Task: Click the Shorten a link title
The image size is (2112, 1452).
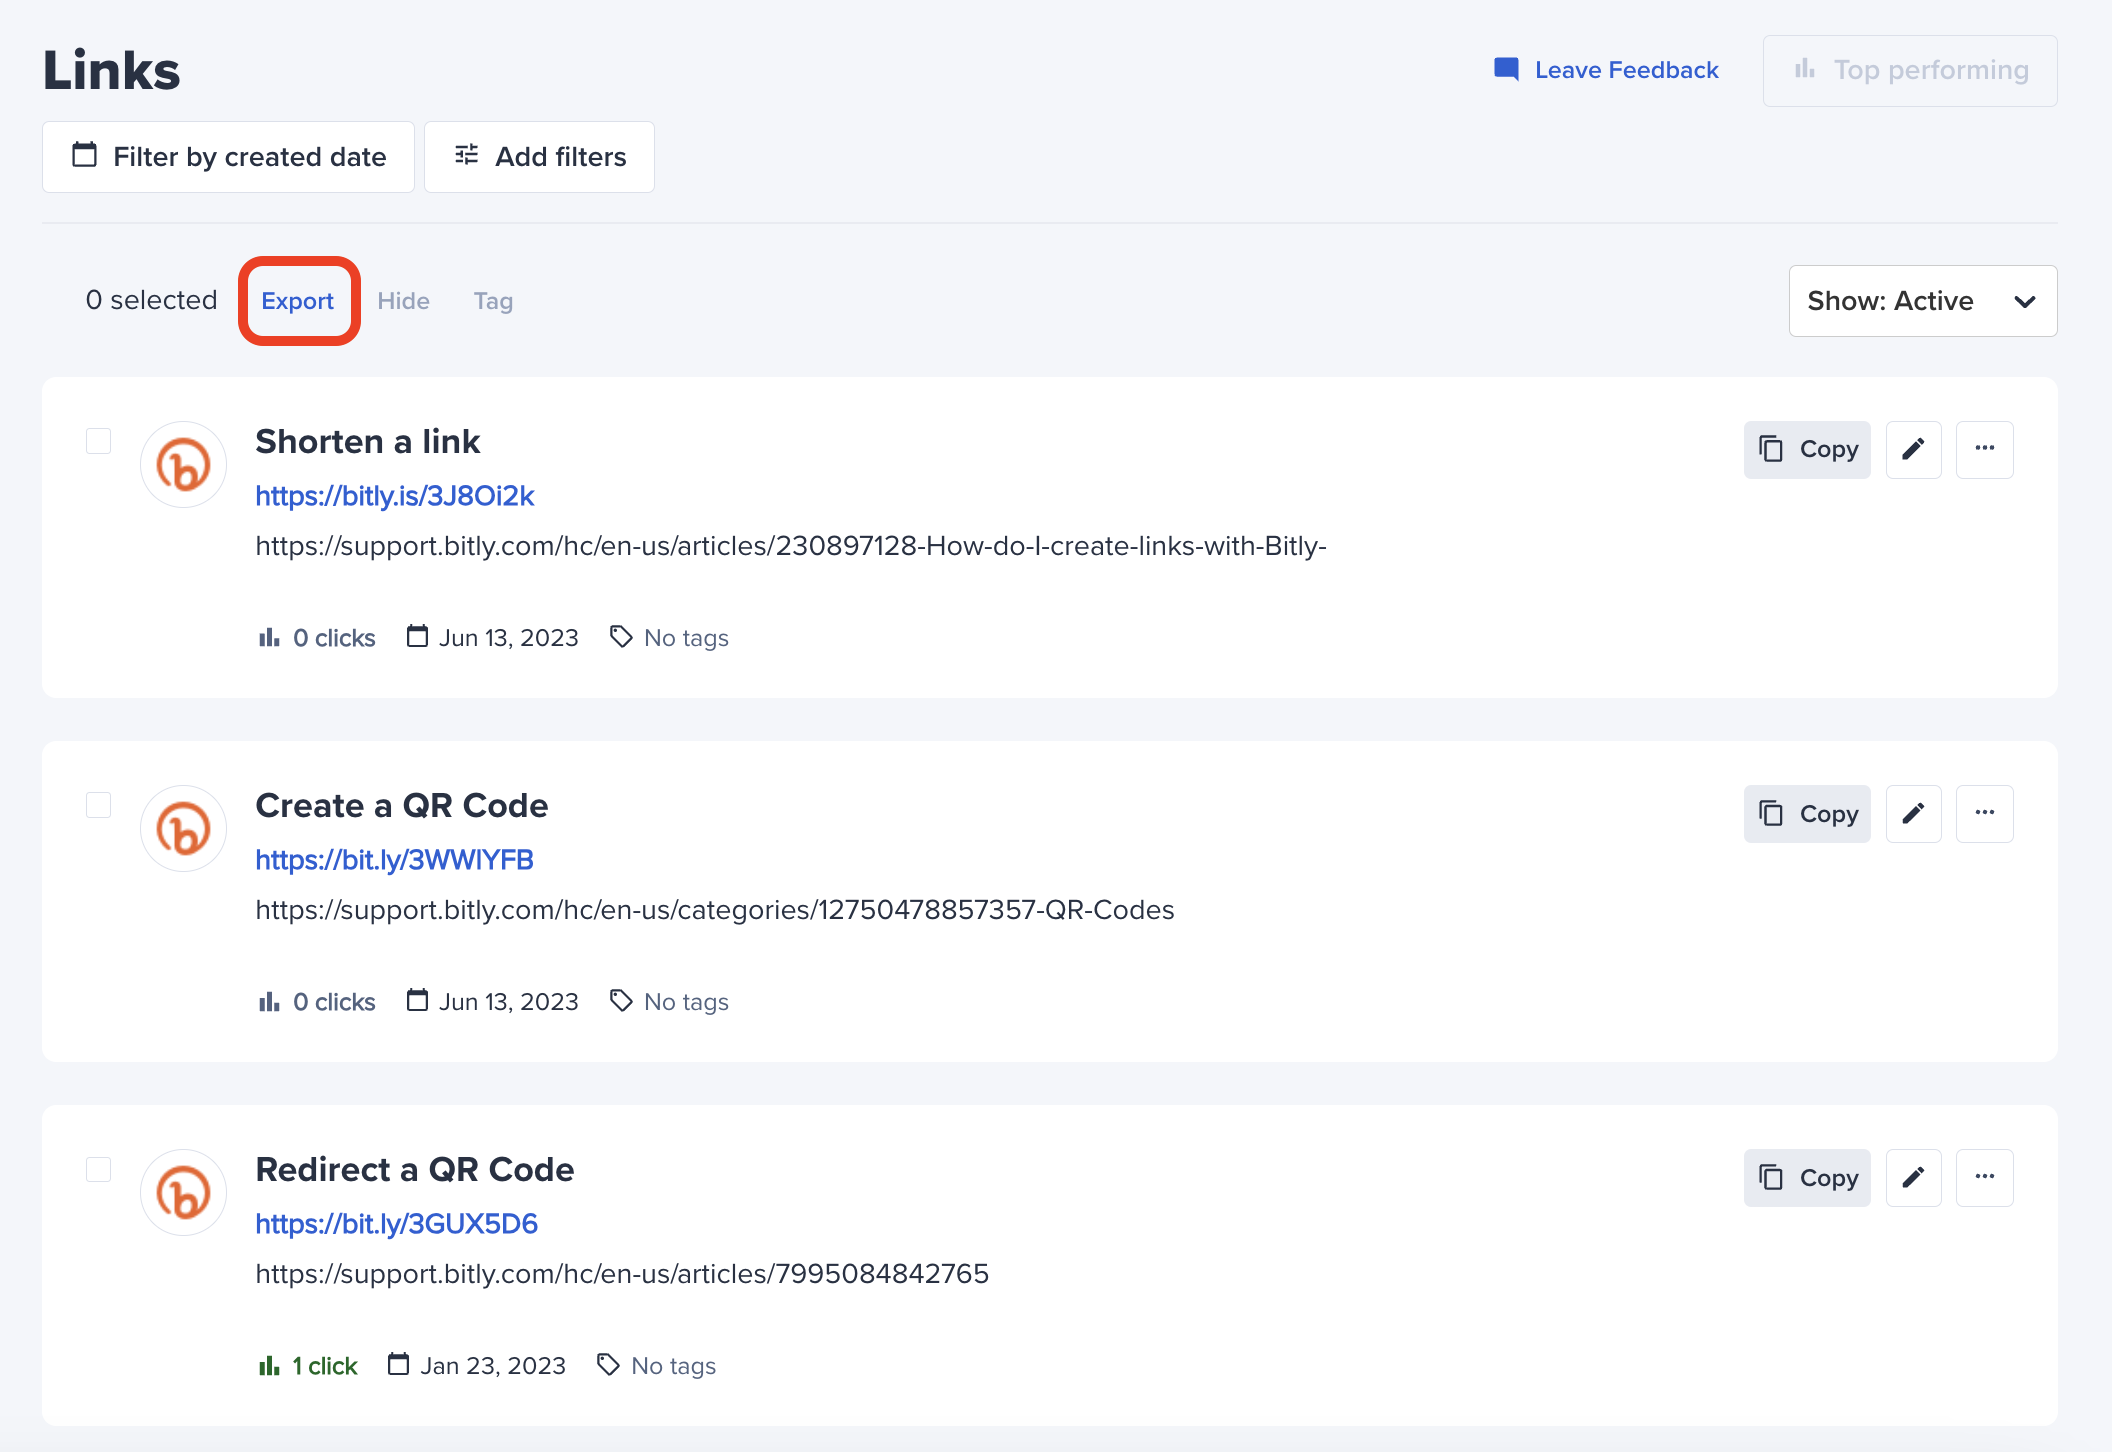Action: click(x=368, y=442)
